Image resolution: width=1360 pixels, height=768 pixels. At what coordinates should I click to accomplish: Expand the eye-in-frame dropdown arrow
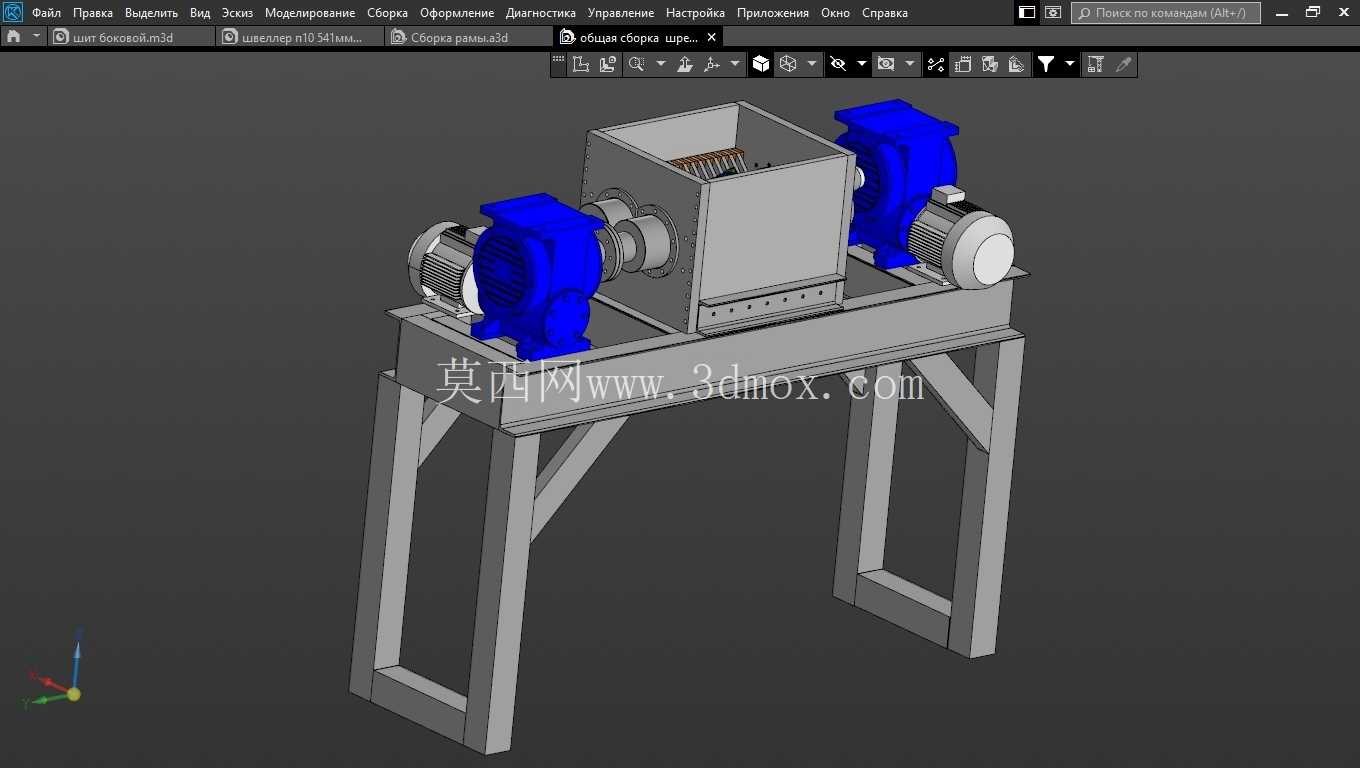point(910,64)
